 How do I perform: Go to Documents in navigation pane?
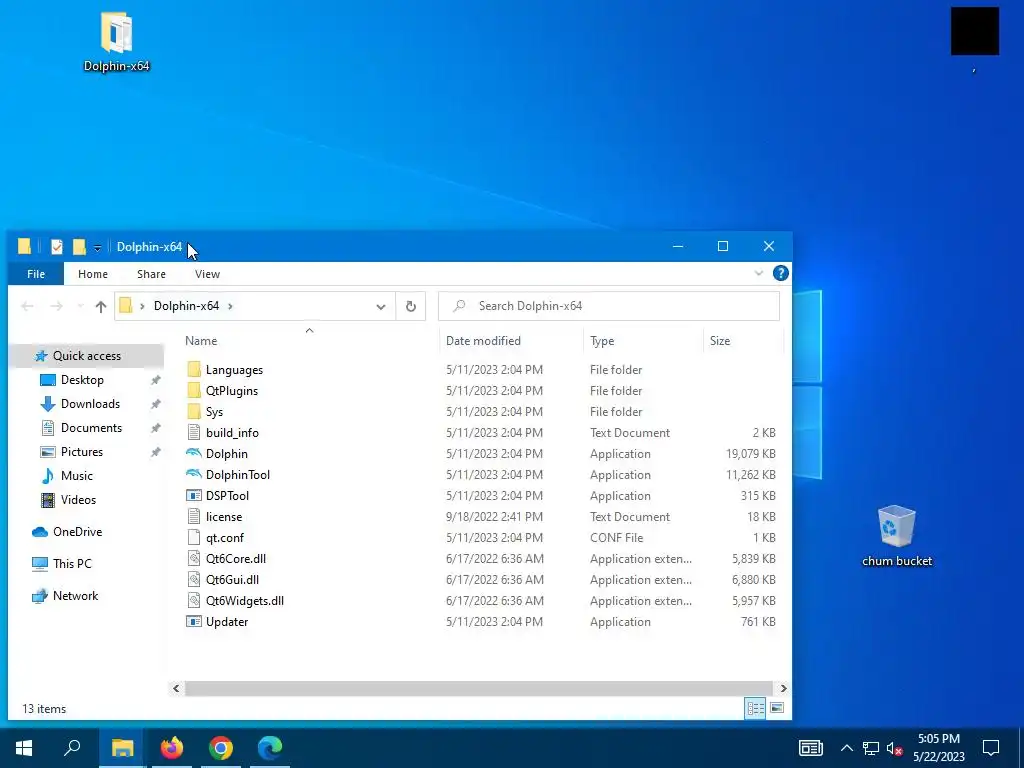[x=91, y=428]
